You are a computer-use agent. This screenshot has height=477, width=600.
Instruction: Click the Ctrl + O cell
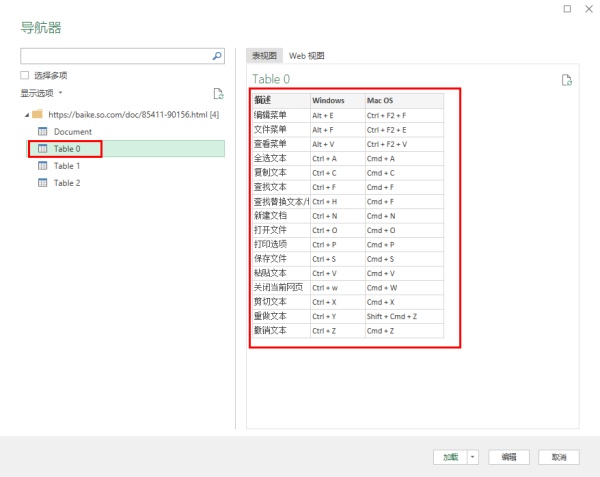click(x=338, y=230)
